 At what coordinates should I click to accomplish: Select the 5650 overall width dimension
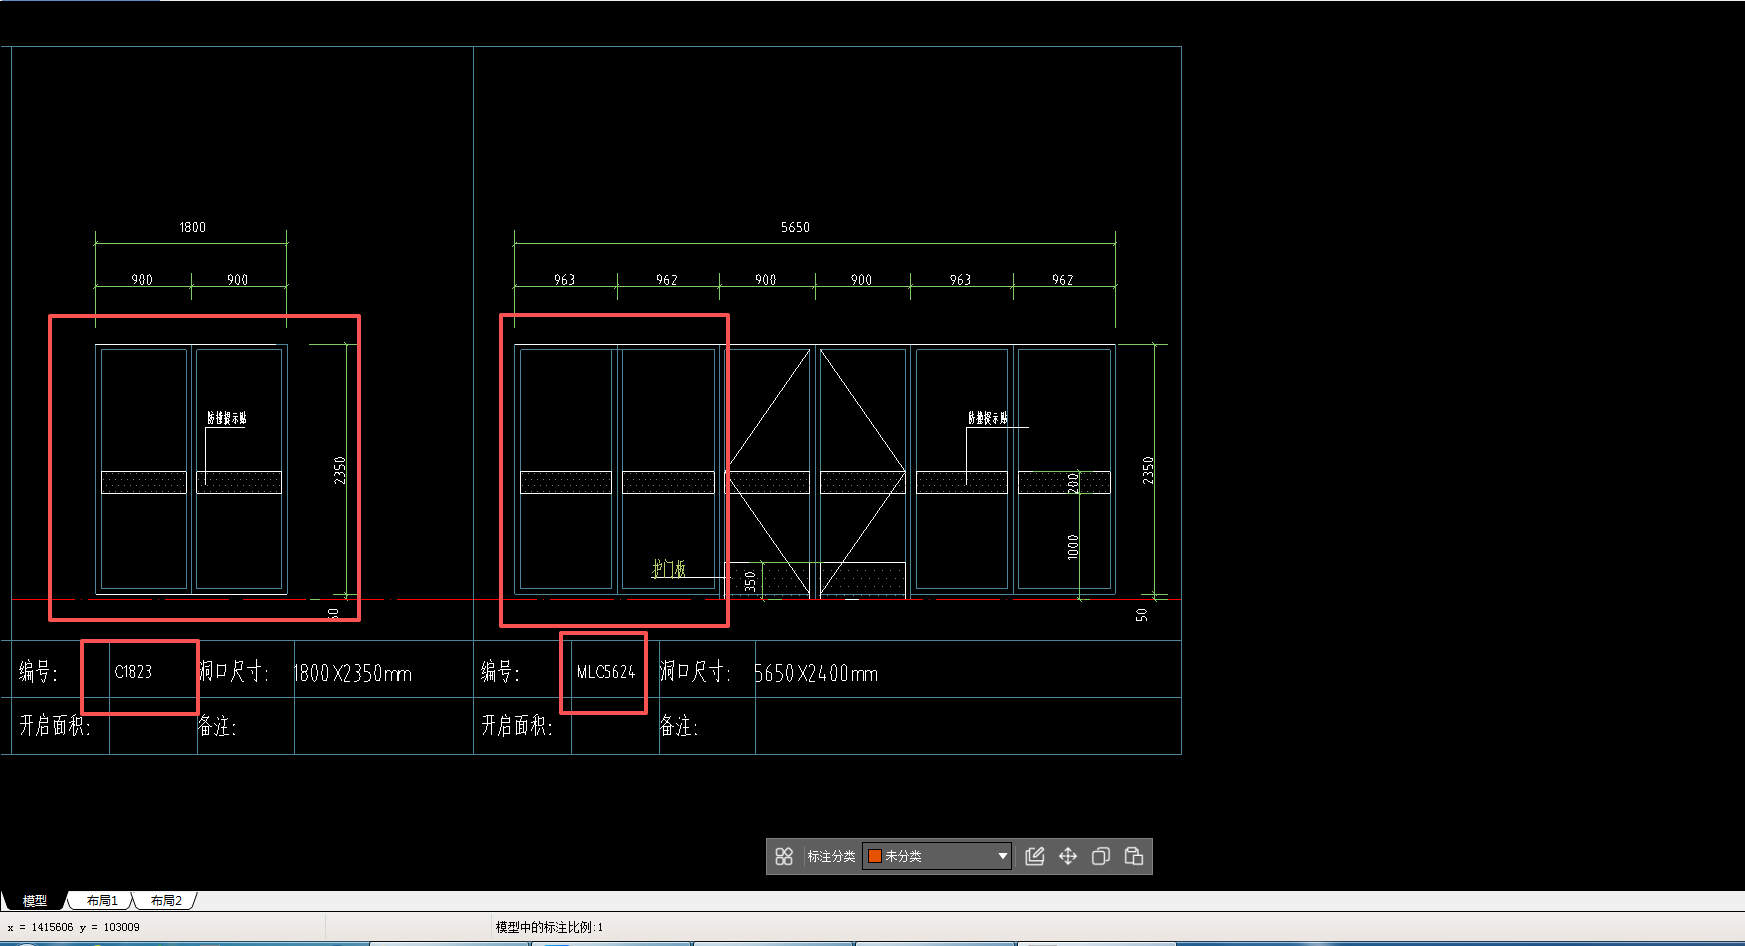coord(795,227)
